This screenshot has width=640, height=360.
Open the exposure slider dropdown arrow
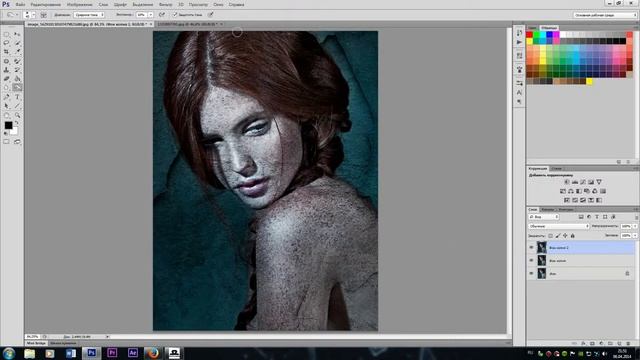coord(151,15)
